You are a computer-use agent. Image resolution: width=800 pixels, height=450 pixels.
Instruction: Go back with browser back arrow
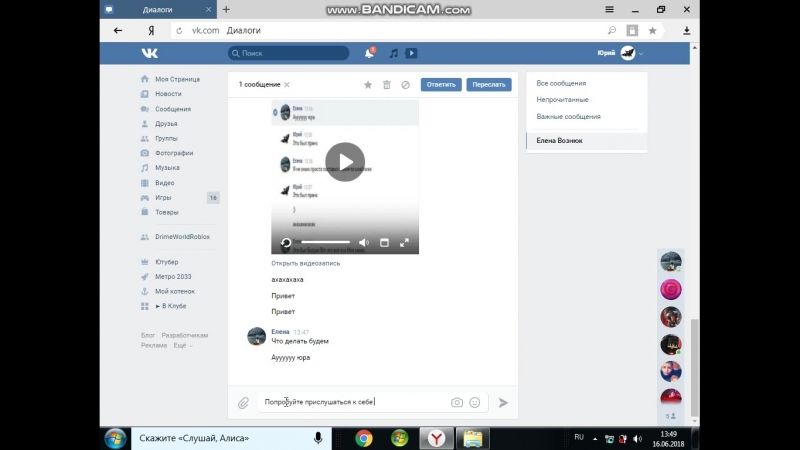point(118,31)
